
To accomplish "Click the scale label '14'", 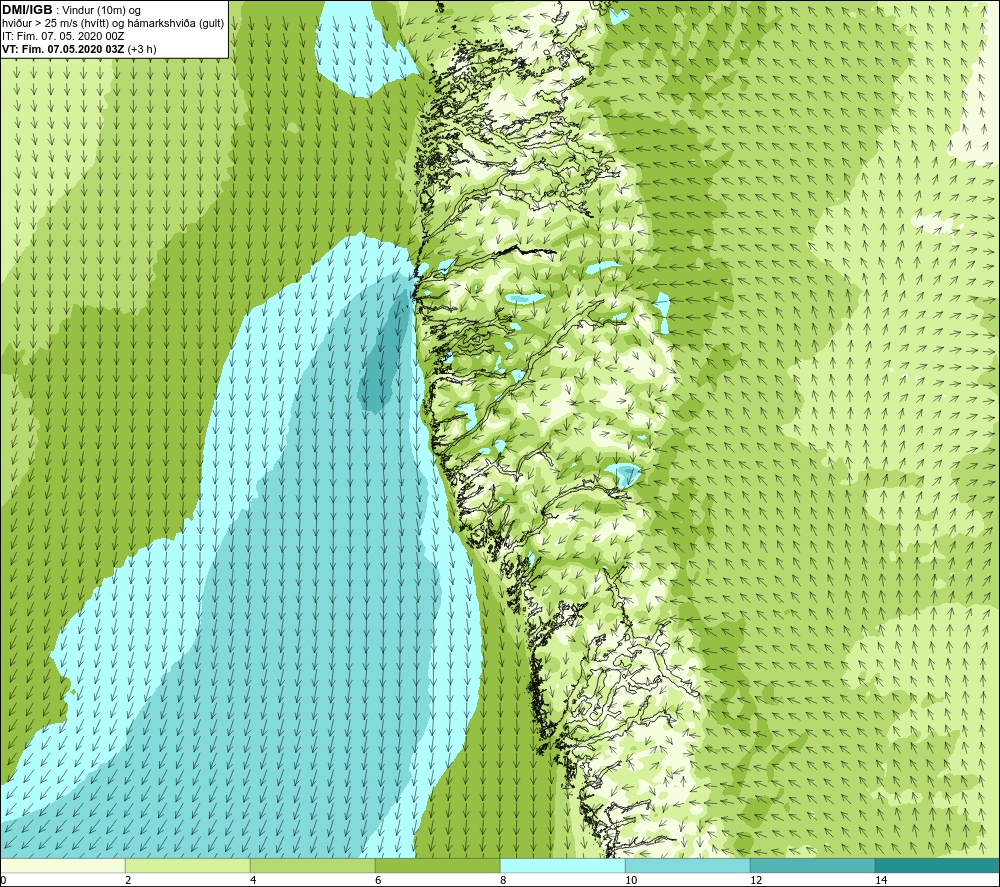I will click(881, 880).
